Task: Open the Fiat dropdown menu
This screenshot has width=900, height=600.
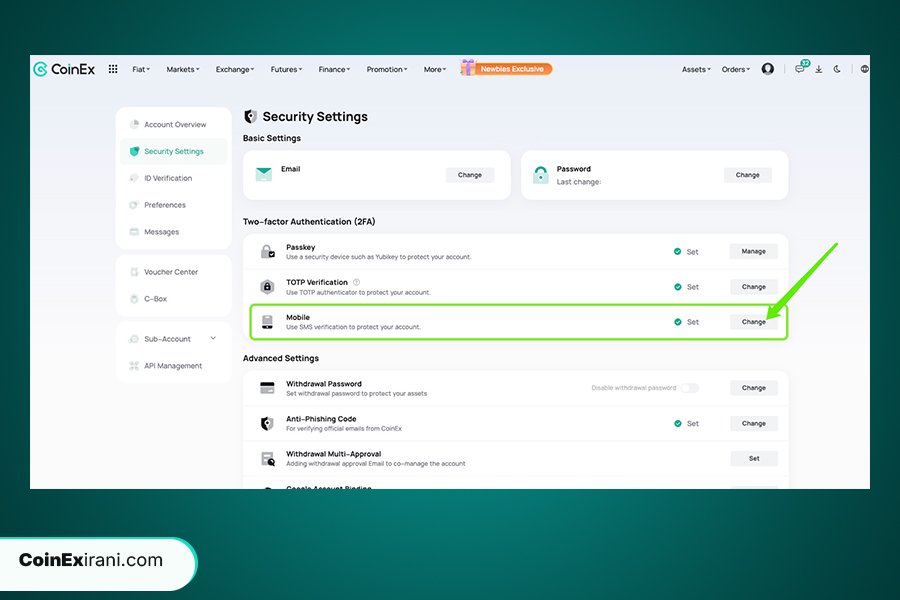Action: pyautogui.click(x=141, y=69)
